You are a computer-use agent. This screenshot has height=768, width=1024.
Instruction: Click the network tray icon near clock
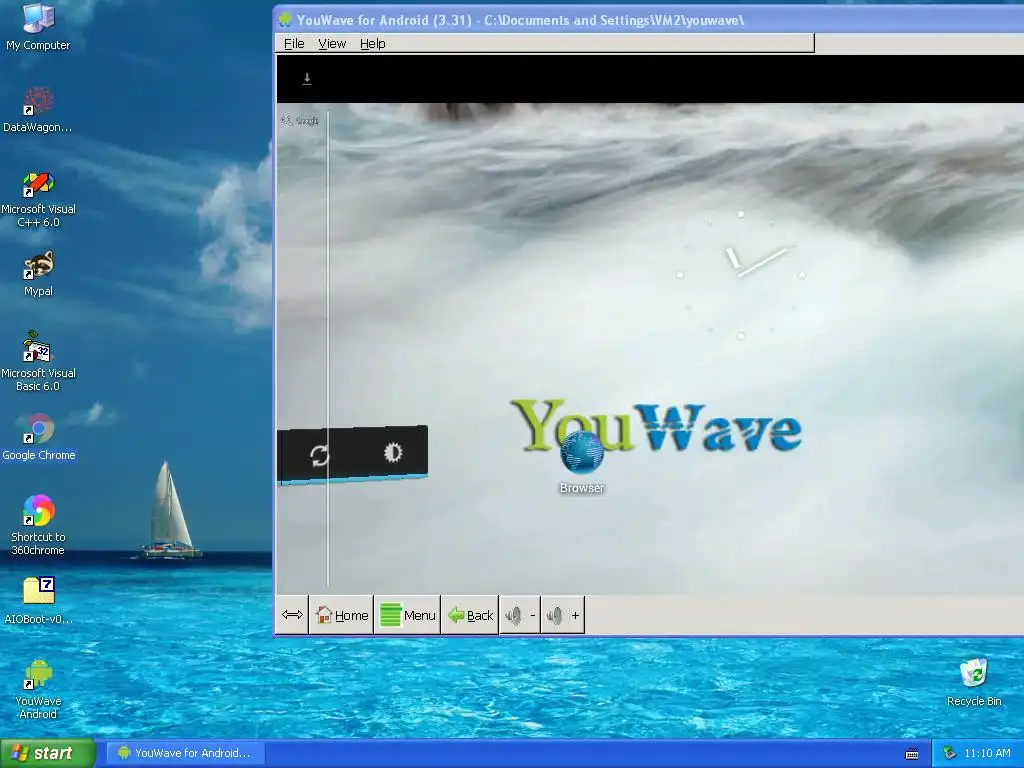(949, 753)
